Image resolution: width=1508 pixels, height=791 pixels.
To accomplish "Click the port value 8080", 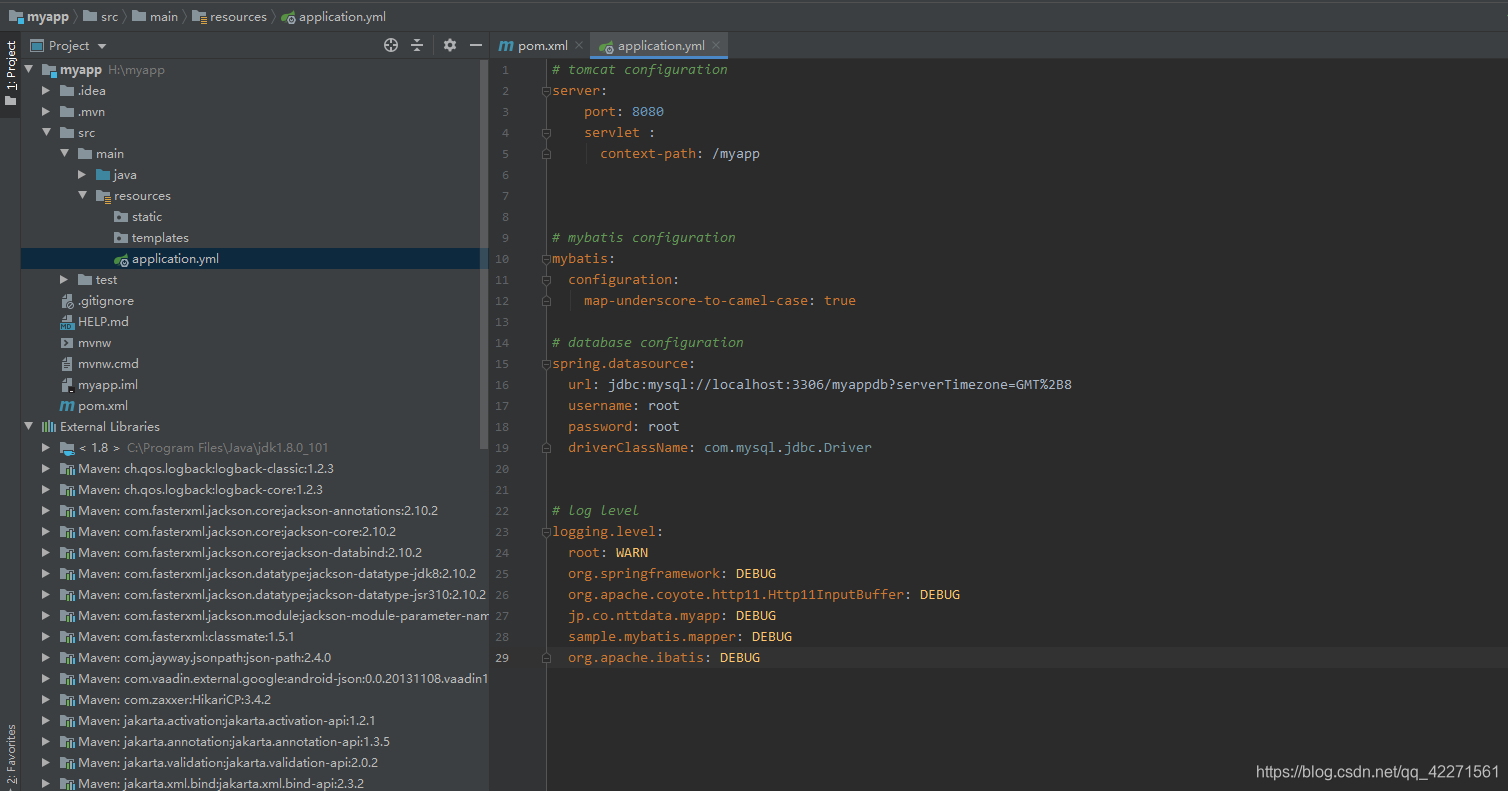I will coord(648,112).
